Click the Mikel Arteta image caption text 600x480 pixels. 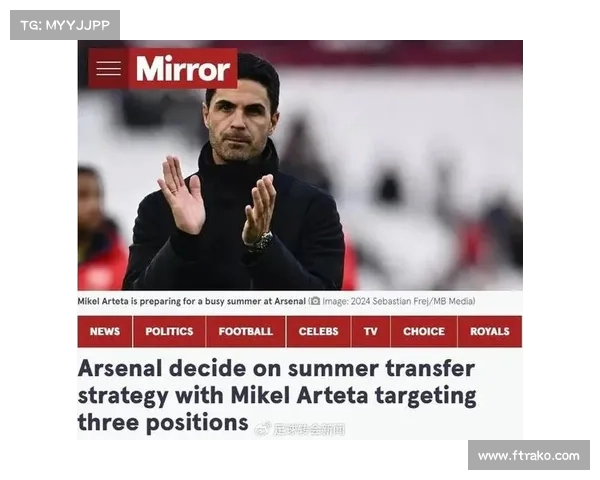pyautogui.click(x=192, y=301)
